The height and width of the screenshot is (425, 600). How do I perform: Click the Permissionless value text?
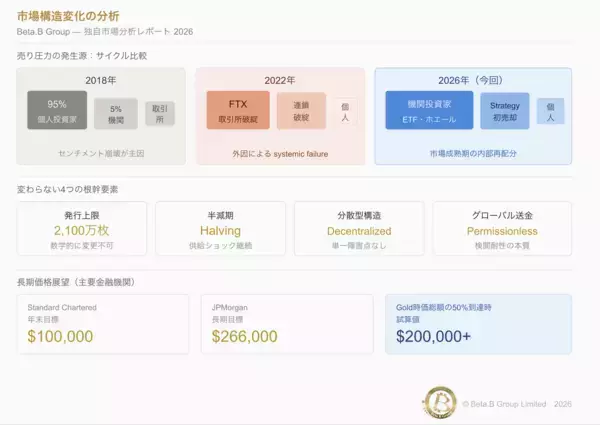point(502,231)
